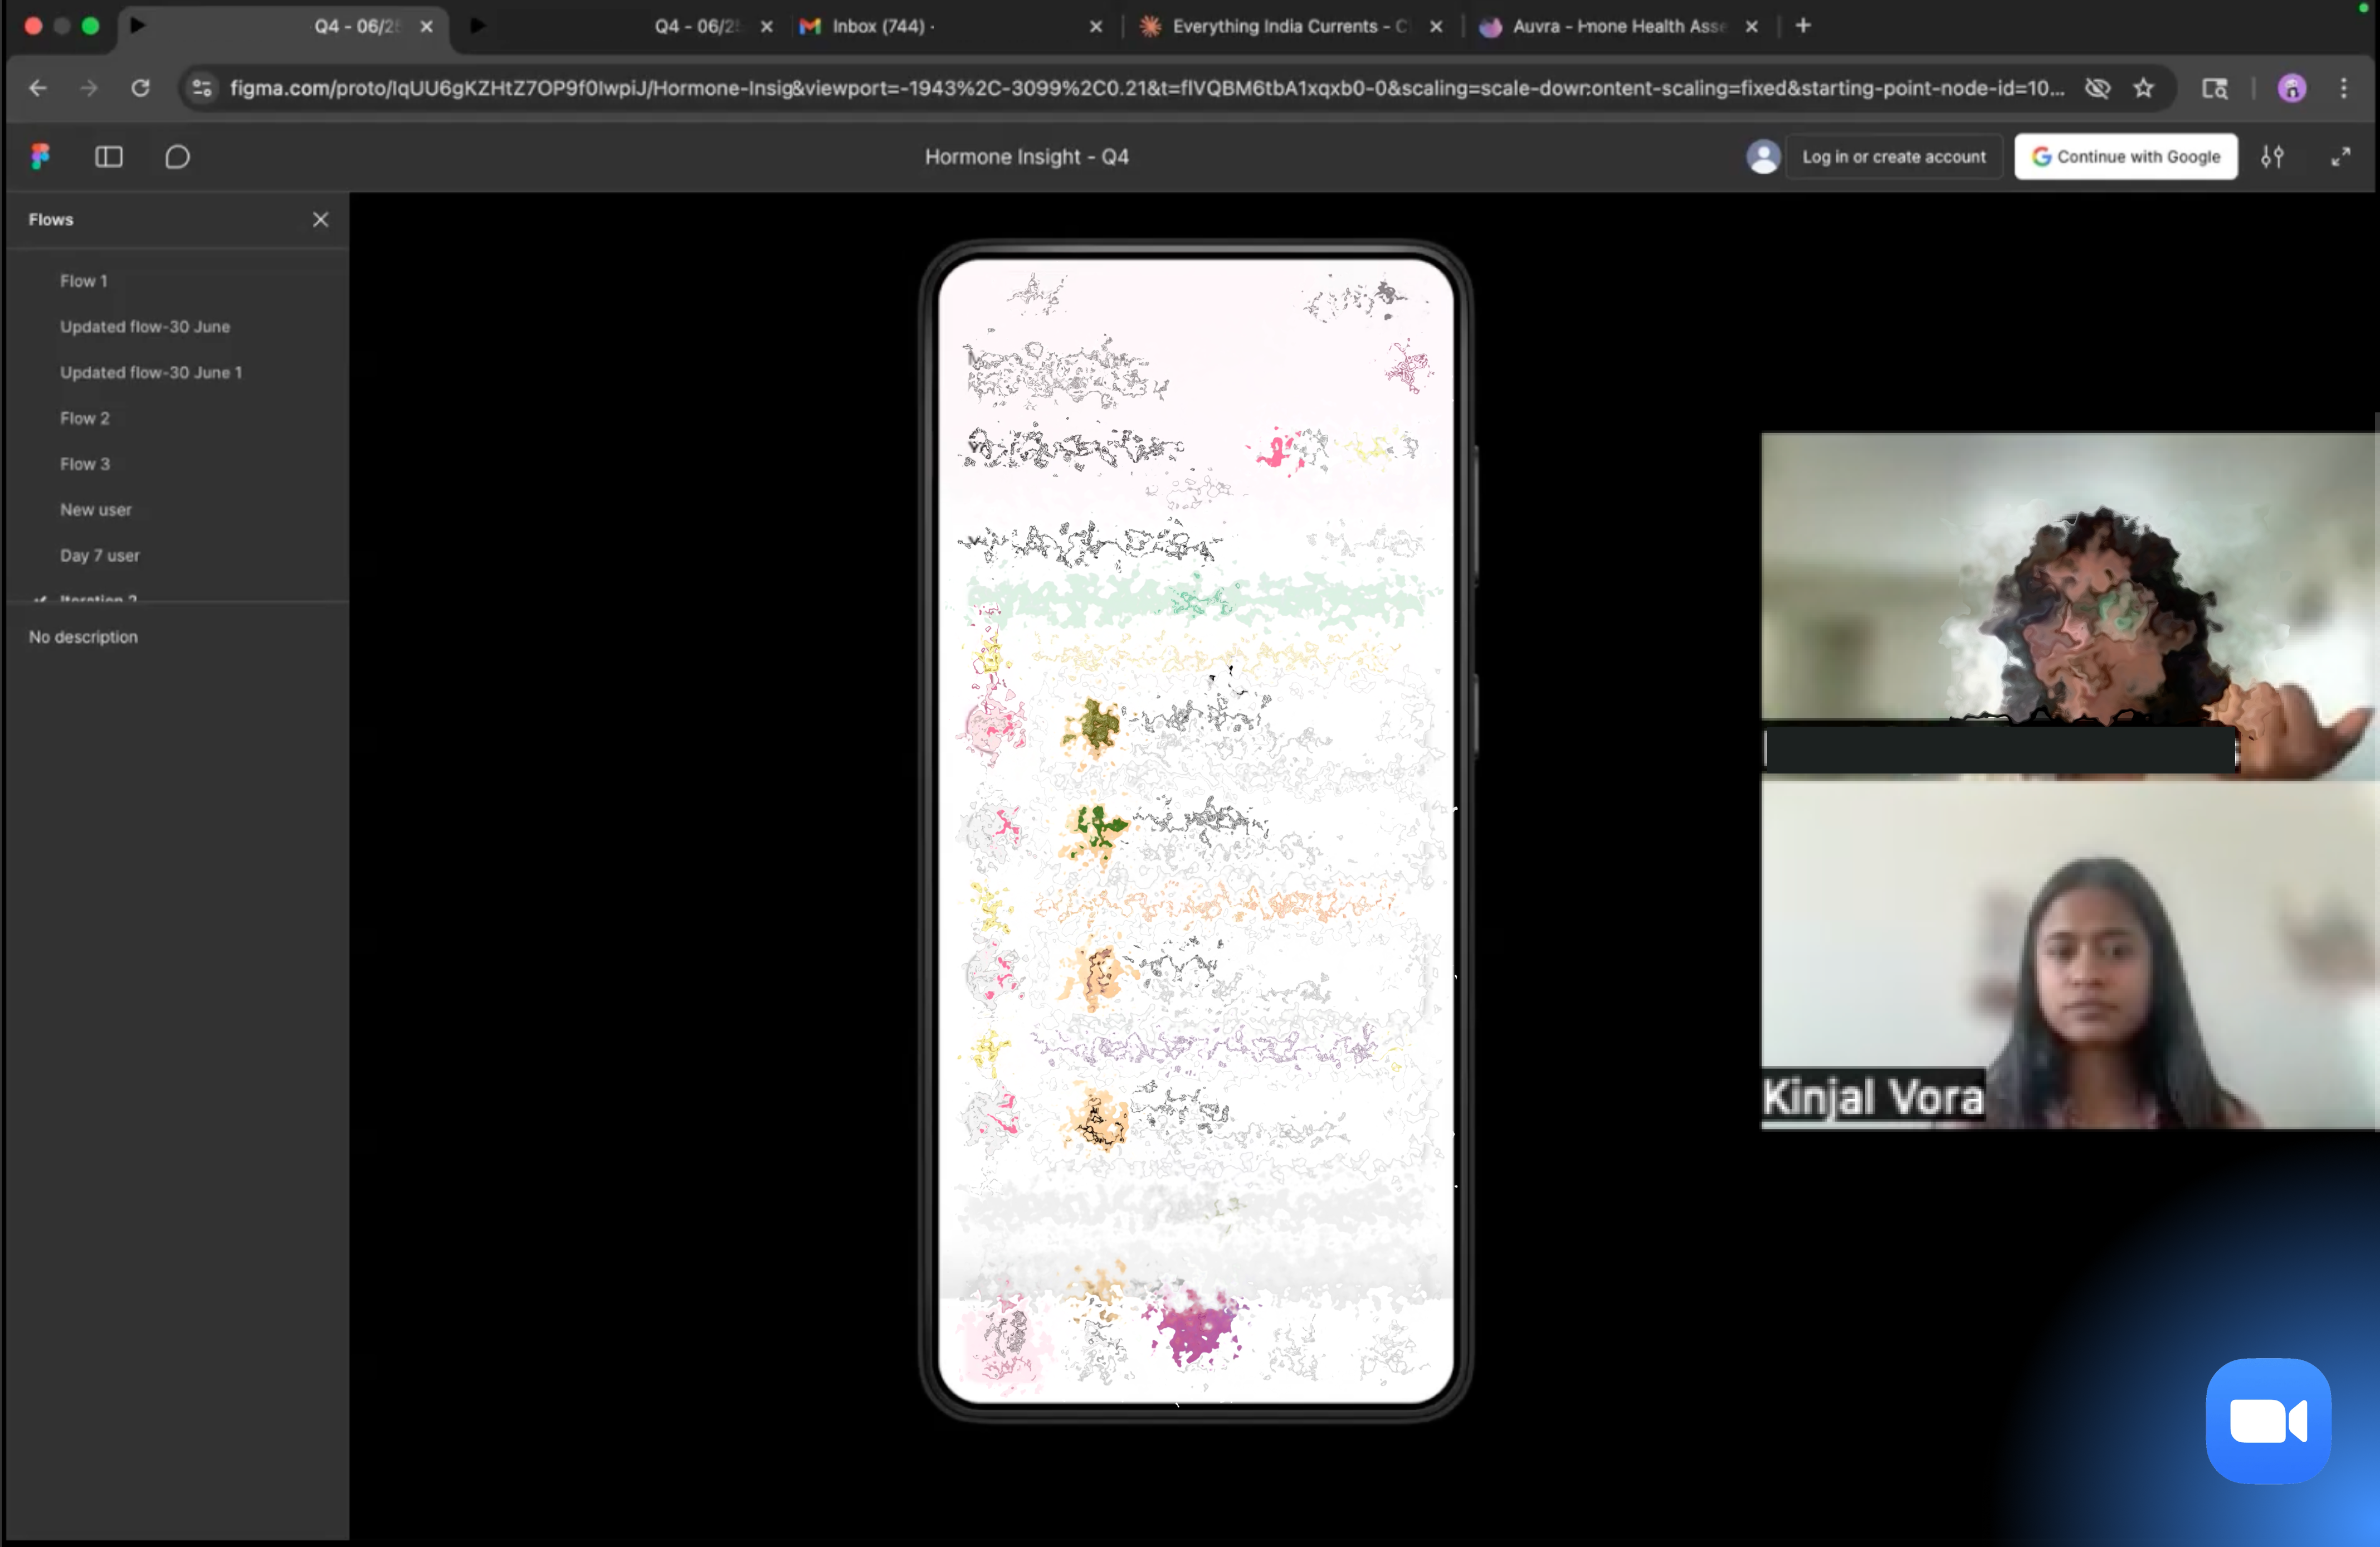Click Continue with Google button
The width and height of the screenshot is (2380, 1547).
2126,157
